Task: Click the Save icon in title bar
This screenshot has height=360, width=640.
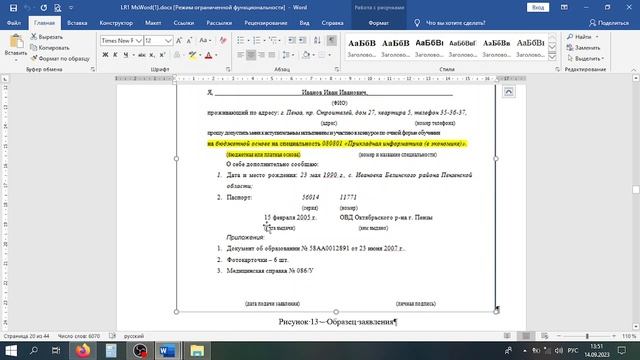Action: tap(13, 8)
